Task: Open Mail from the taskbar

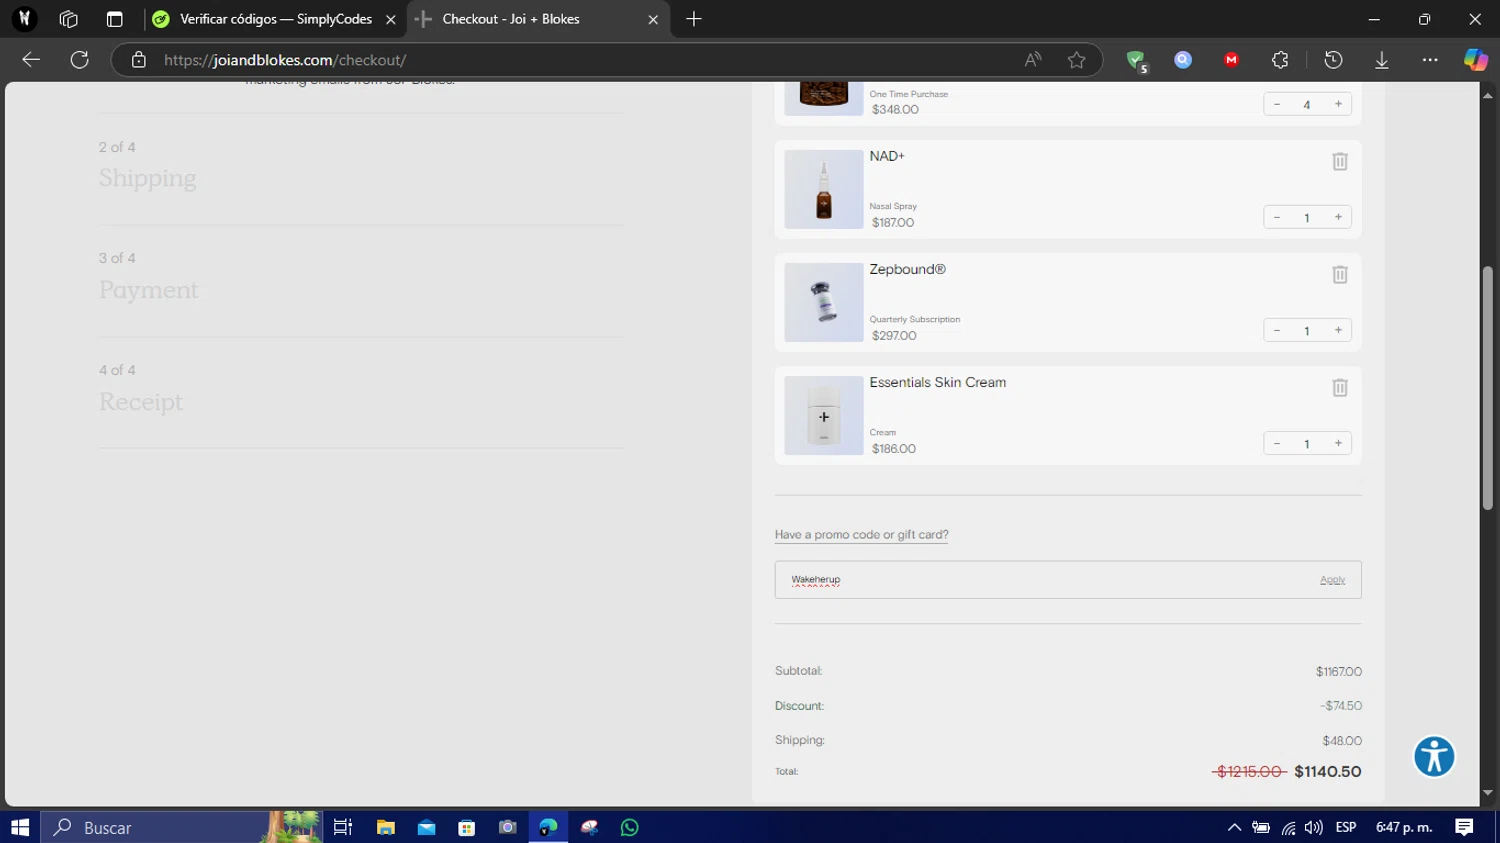Action: tap(426, 827)
